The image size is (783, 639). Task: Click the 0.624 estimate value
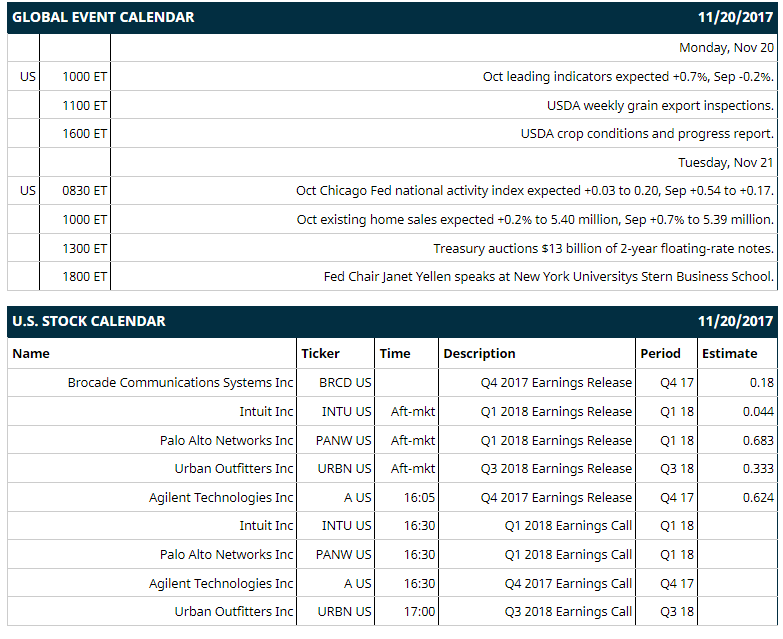[758, 497]
